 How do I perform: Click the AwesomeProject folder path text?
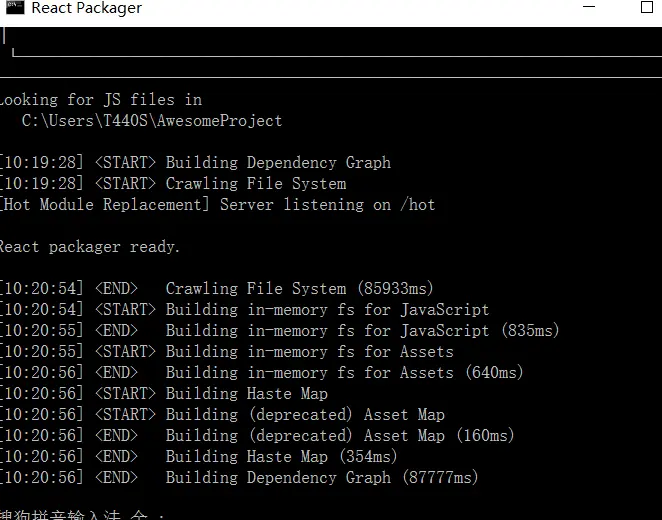[x=158, y=121]
